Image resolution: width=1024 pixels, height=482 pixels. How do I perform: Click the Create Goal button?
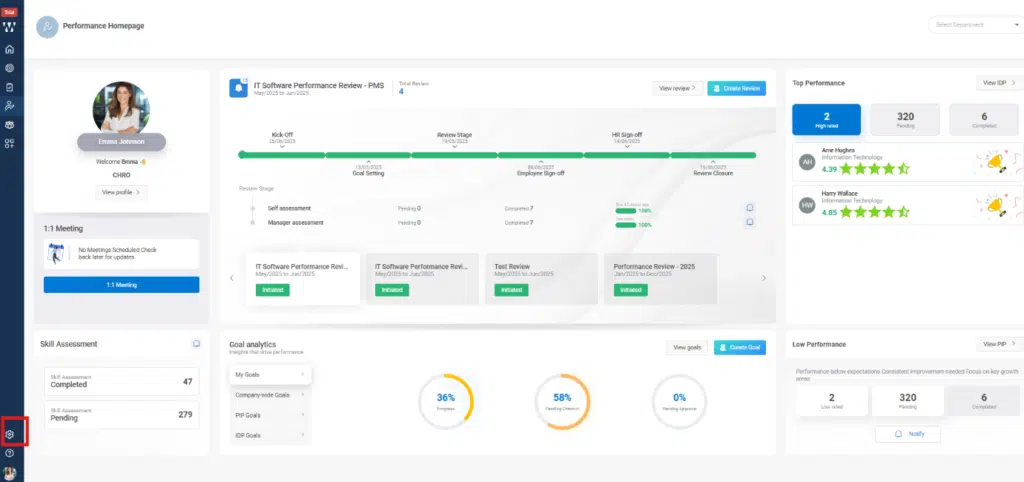[740, 347]
